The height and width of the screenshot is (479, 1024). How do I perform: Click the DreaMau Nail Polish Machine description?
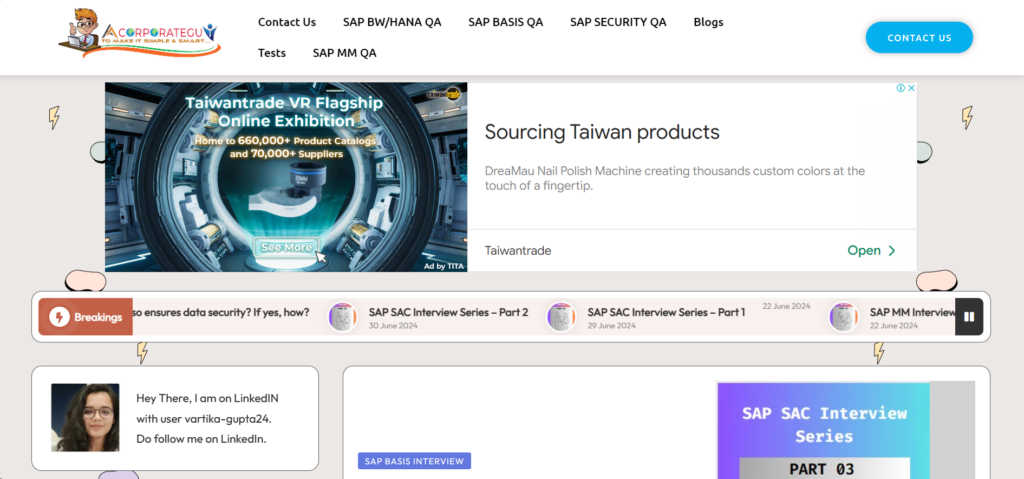pos(675,178)
